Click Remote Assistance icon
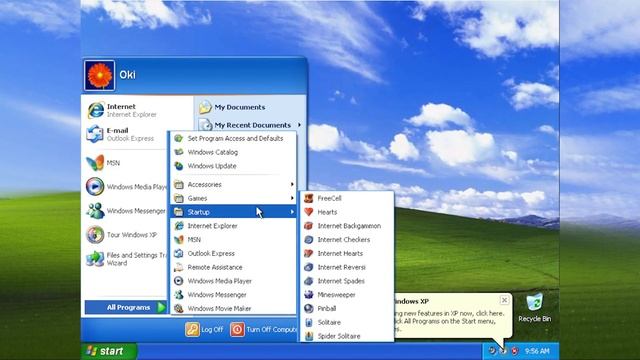Viewport: 640px width, 360px height. pyautogui.click(x=178, y=267)
